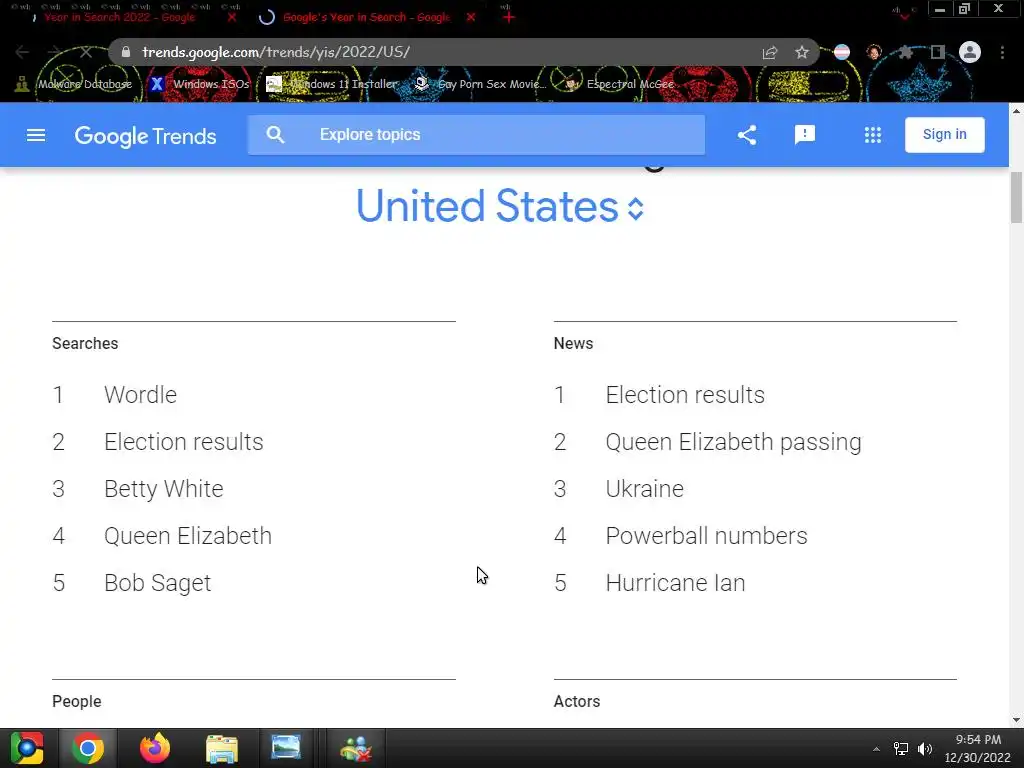Click the colored flag extension icon

pos(842,52)
